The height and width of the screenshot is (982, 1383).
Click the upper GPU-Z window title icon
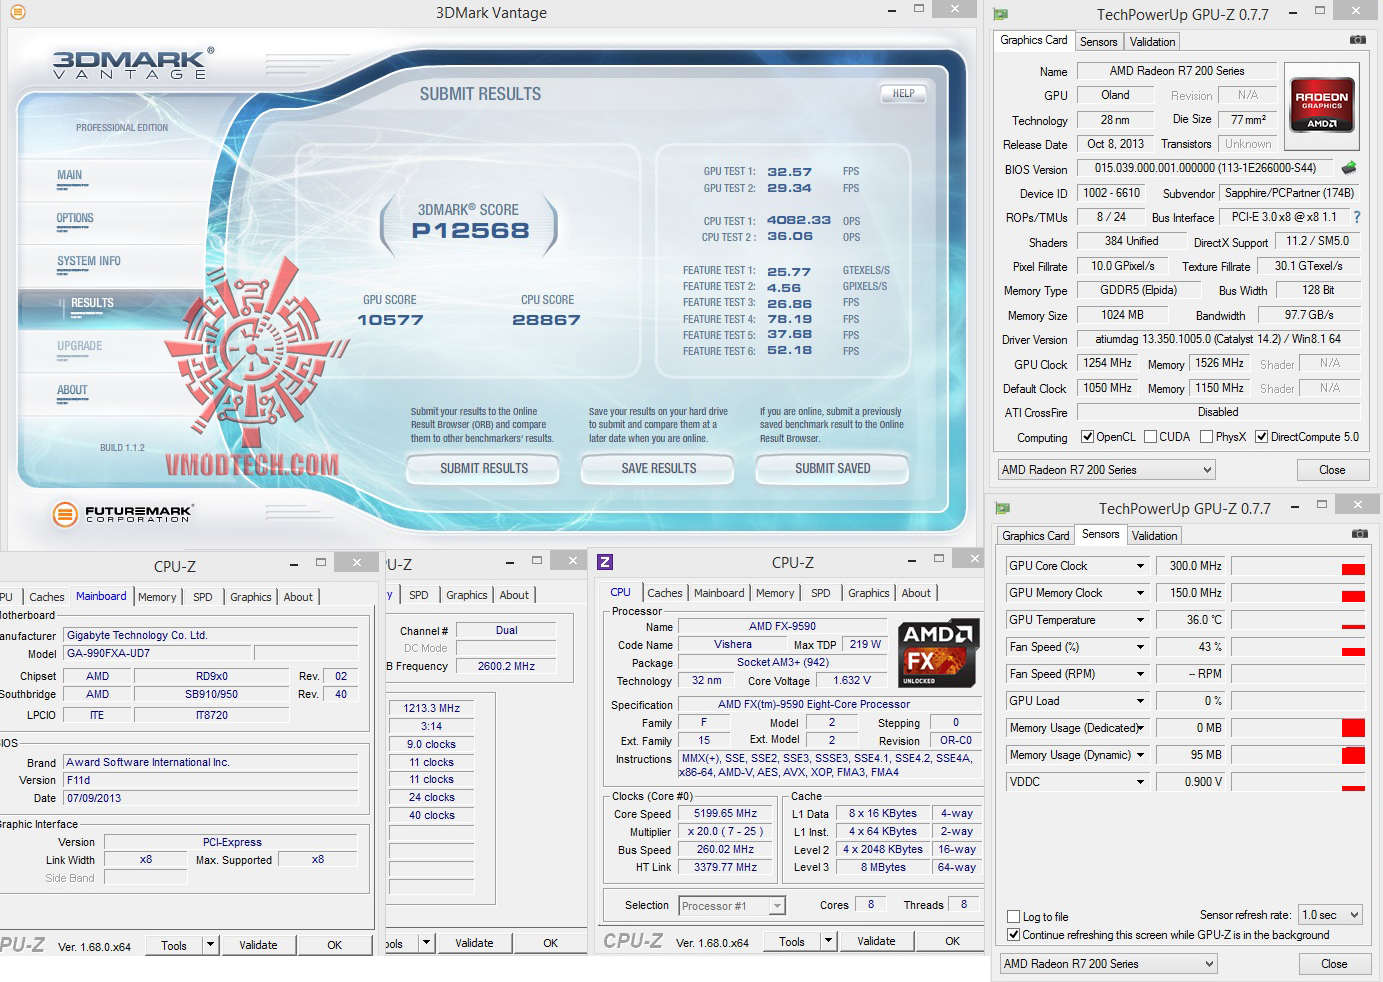(x=1001, y=14)
